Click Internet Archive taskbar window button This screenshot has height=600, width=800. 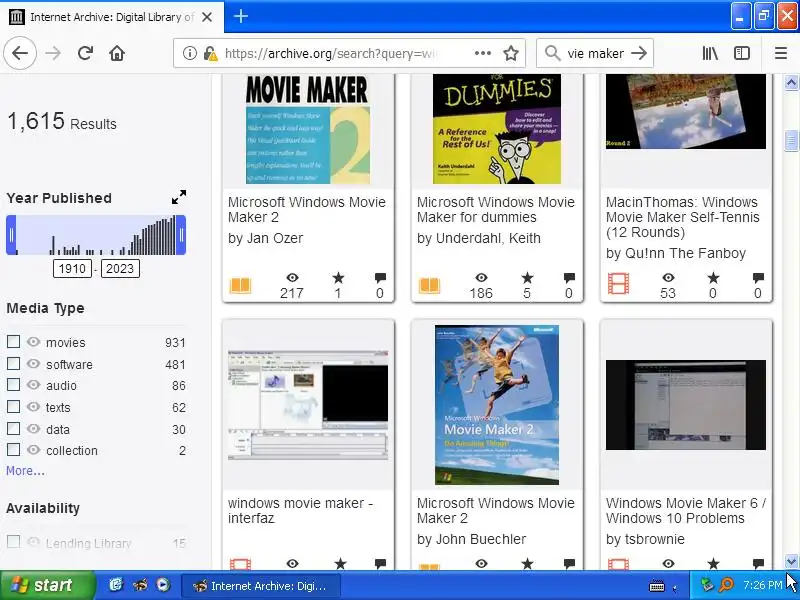260,586
